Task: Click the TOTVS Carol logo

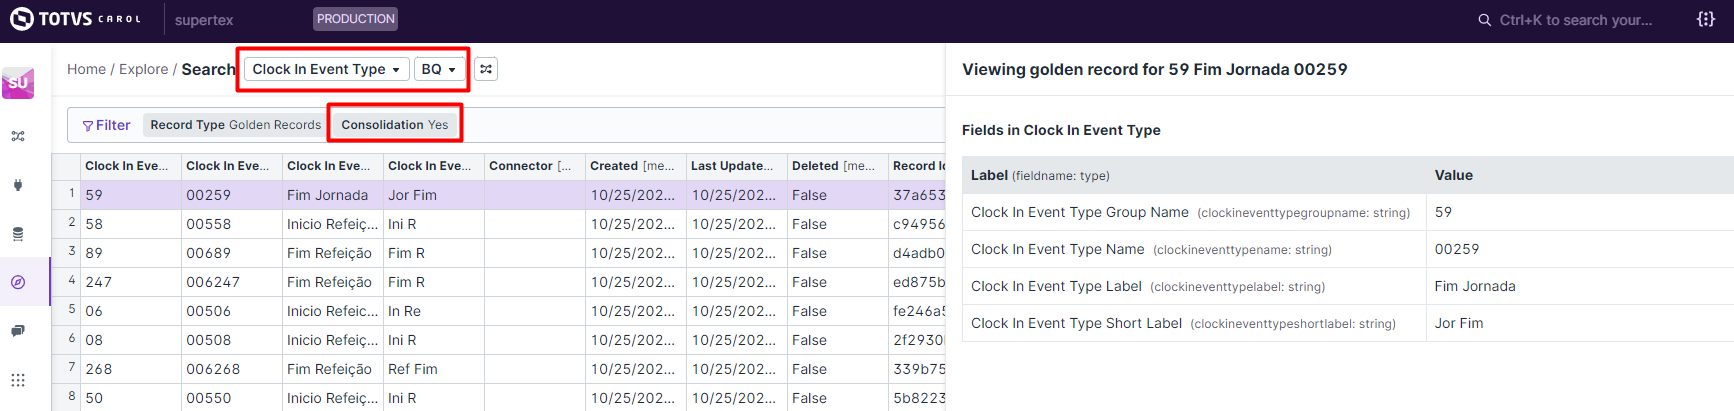Action: pos(75,19)
